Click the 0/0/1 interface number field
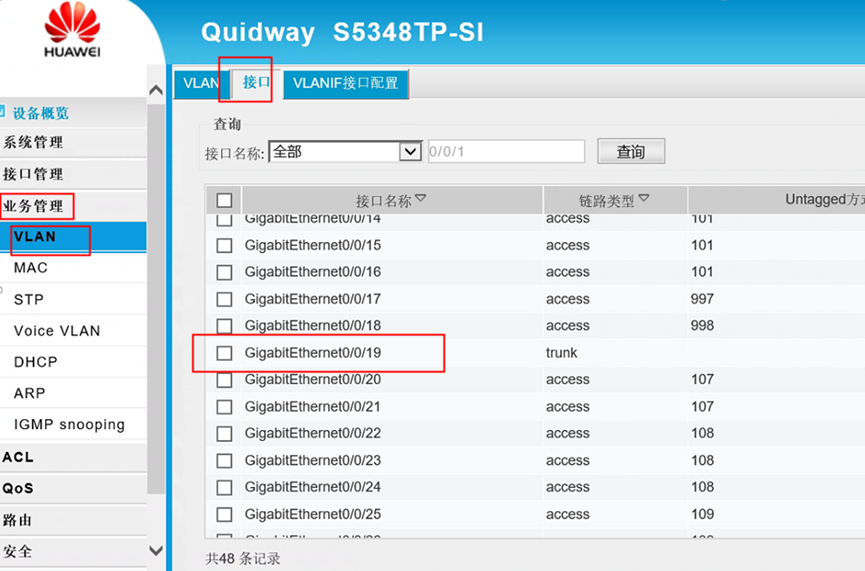The width and height of the screenshot is (865, 571). 506,151
